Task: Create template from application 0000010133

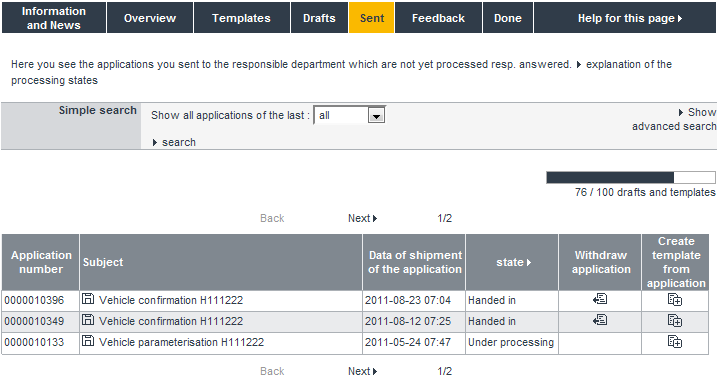Action: tap(675, 342)
